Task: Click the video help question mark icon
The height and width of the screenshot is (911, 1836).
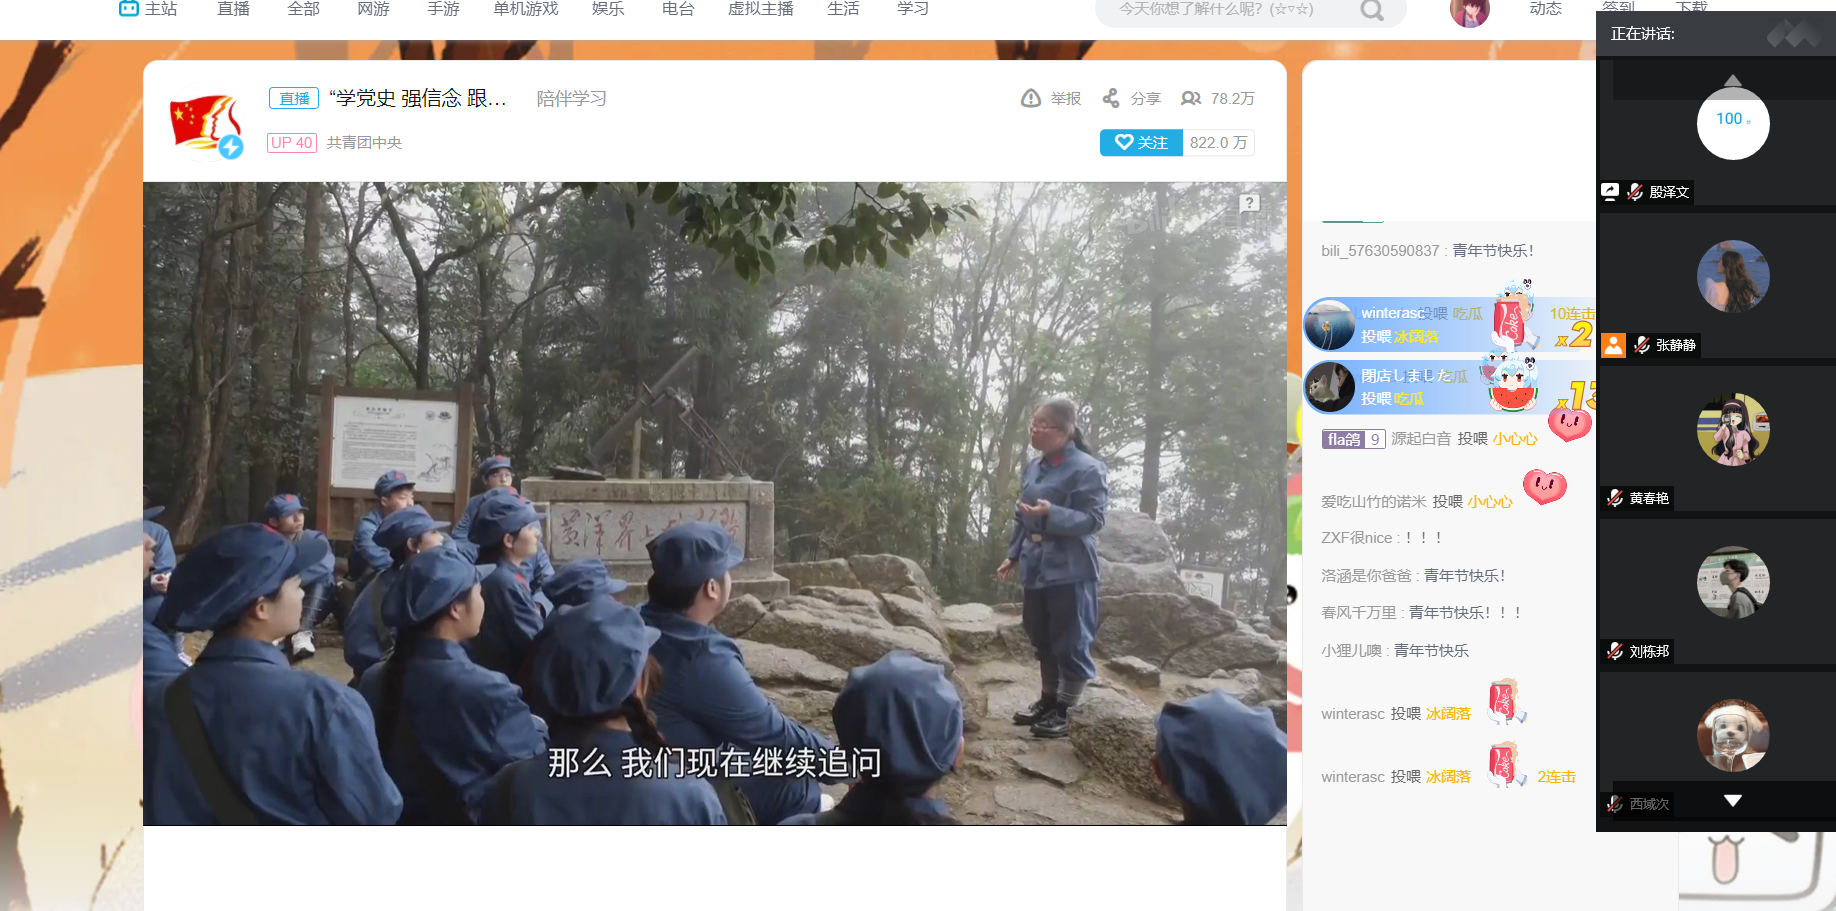Action: point(1249,203)
